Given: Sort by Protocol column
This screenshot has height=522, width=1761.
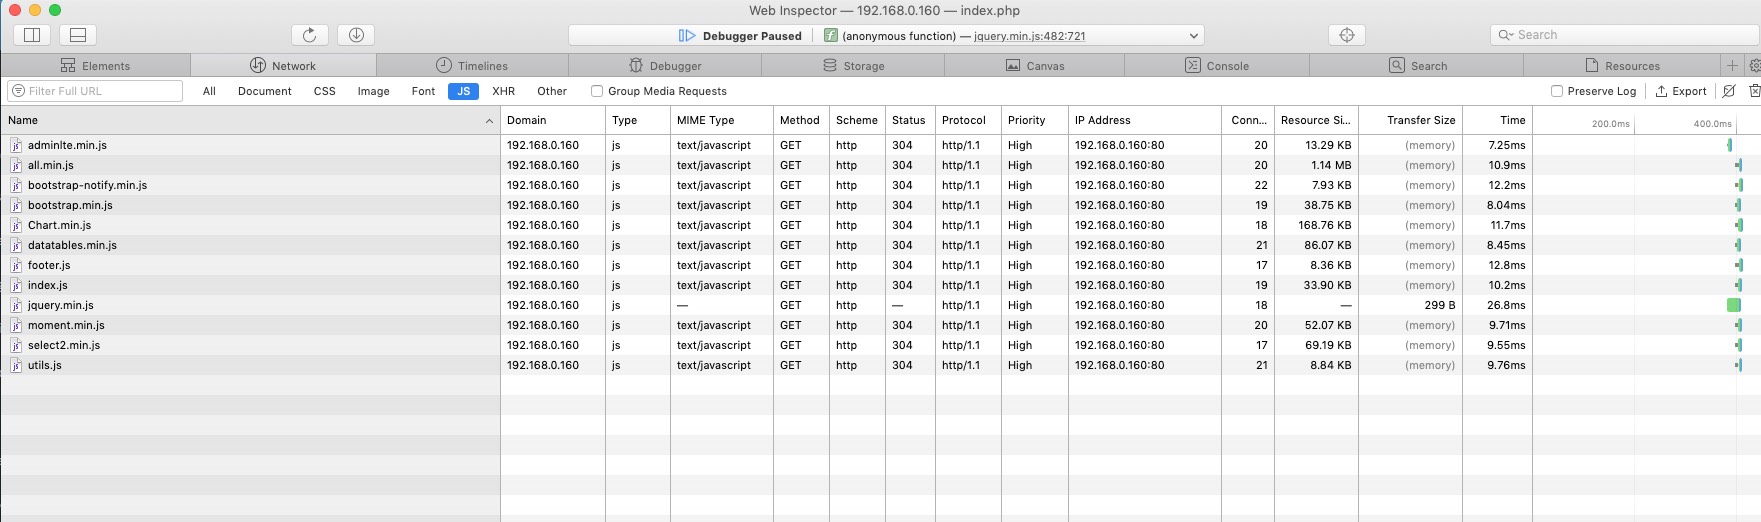Looking at the screenshot, I should 968,120.
